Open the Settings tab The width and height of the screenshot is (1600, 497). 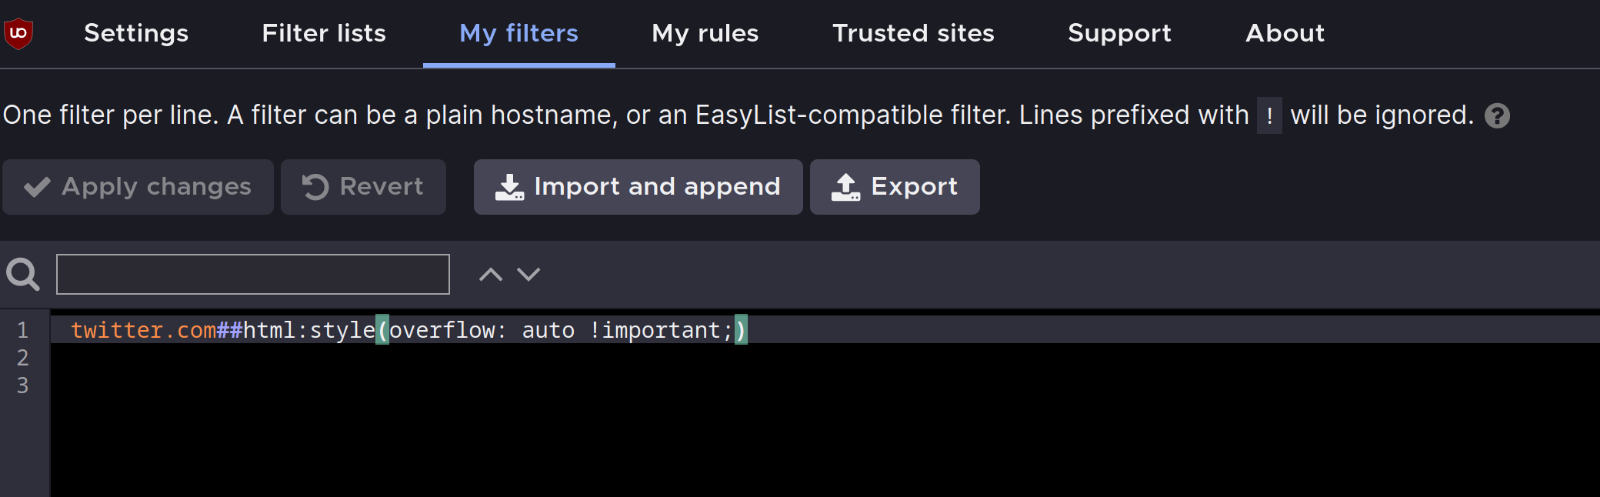[x=136, y=33]
